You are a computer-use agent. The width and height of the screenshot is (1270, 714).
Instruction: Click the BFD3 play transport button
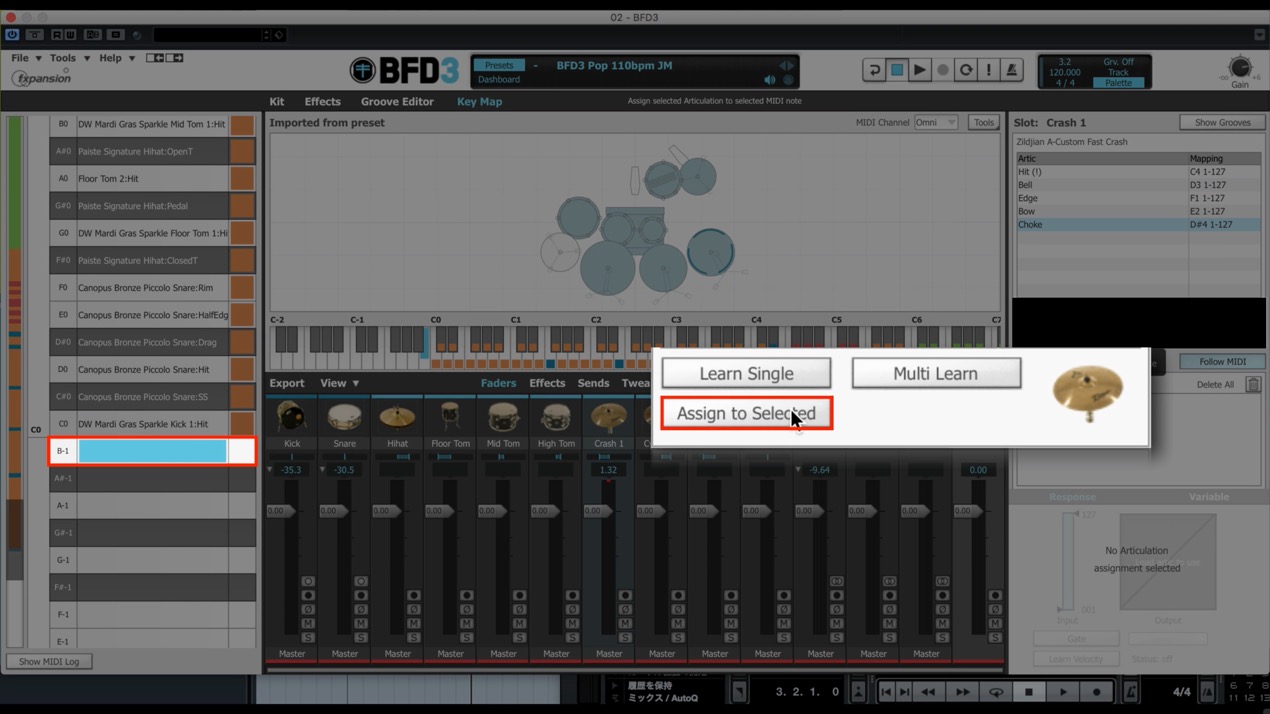(920, 70)
